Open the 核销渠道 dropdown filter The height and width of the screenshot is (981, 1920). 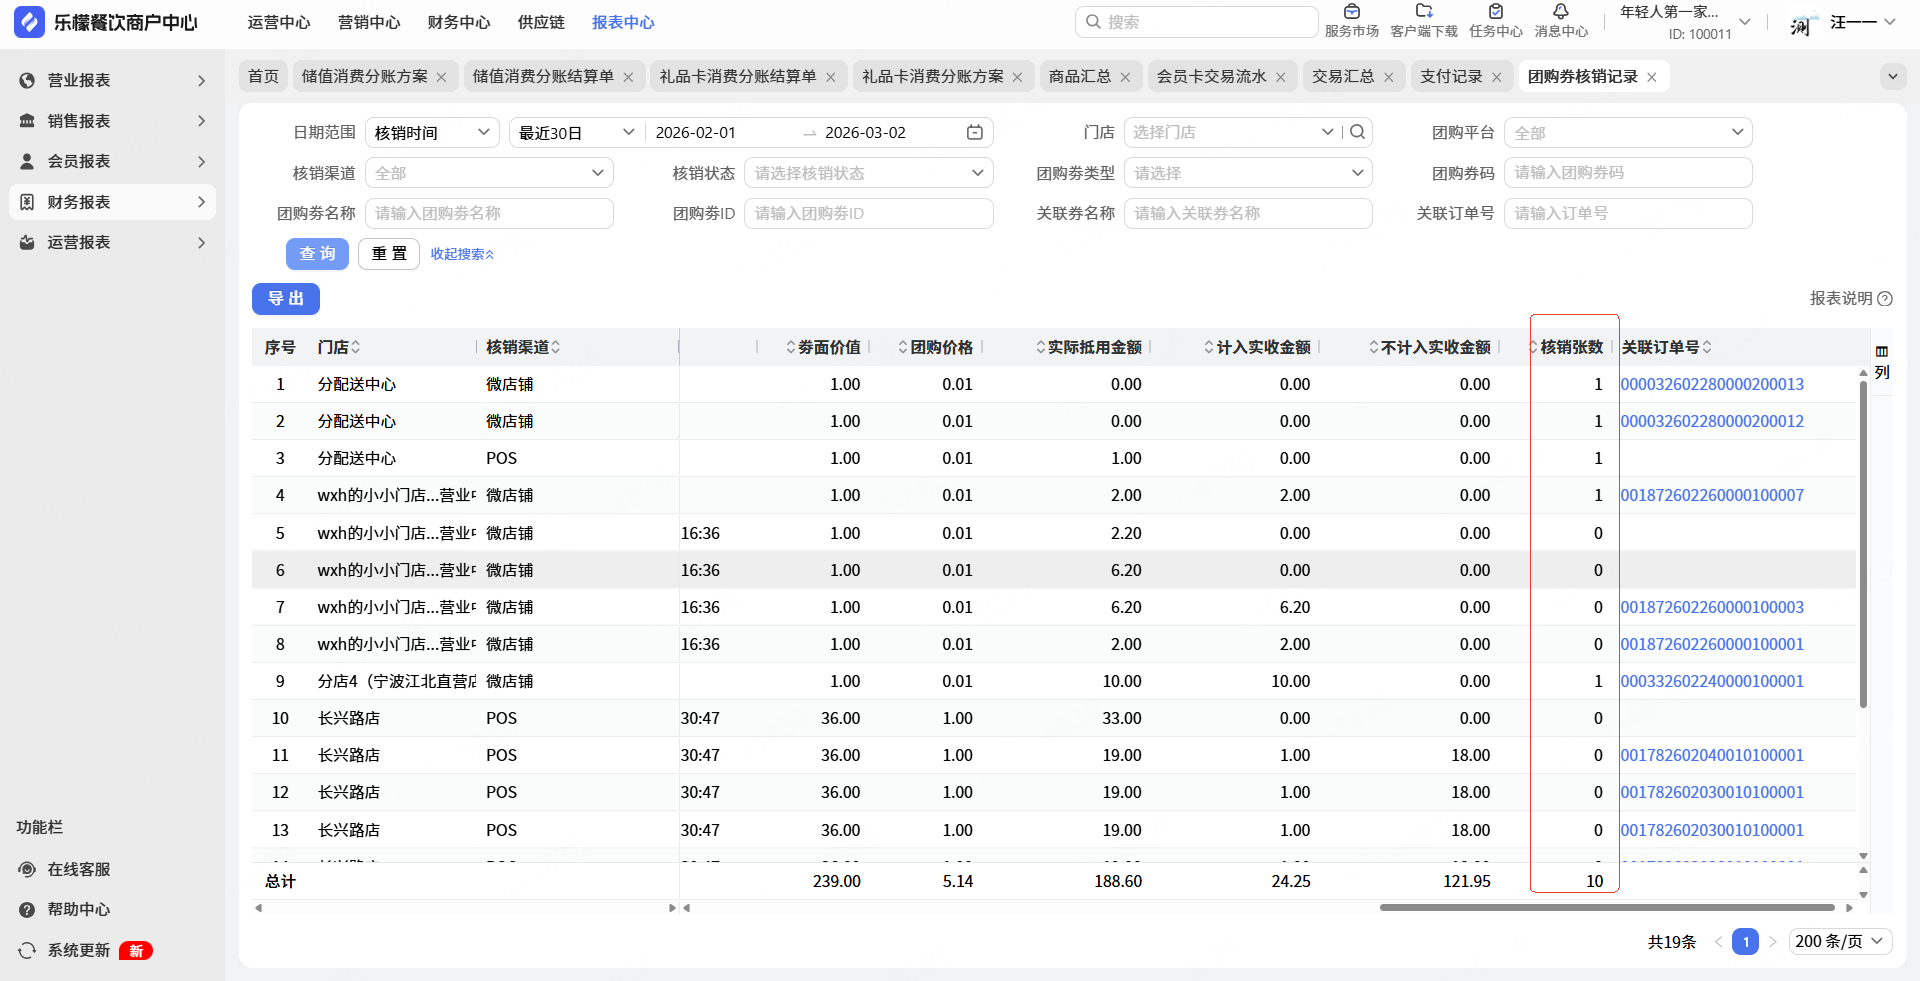489,173
